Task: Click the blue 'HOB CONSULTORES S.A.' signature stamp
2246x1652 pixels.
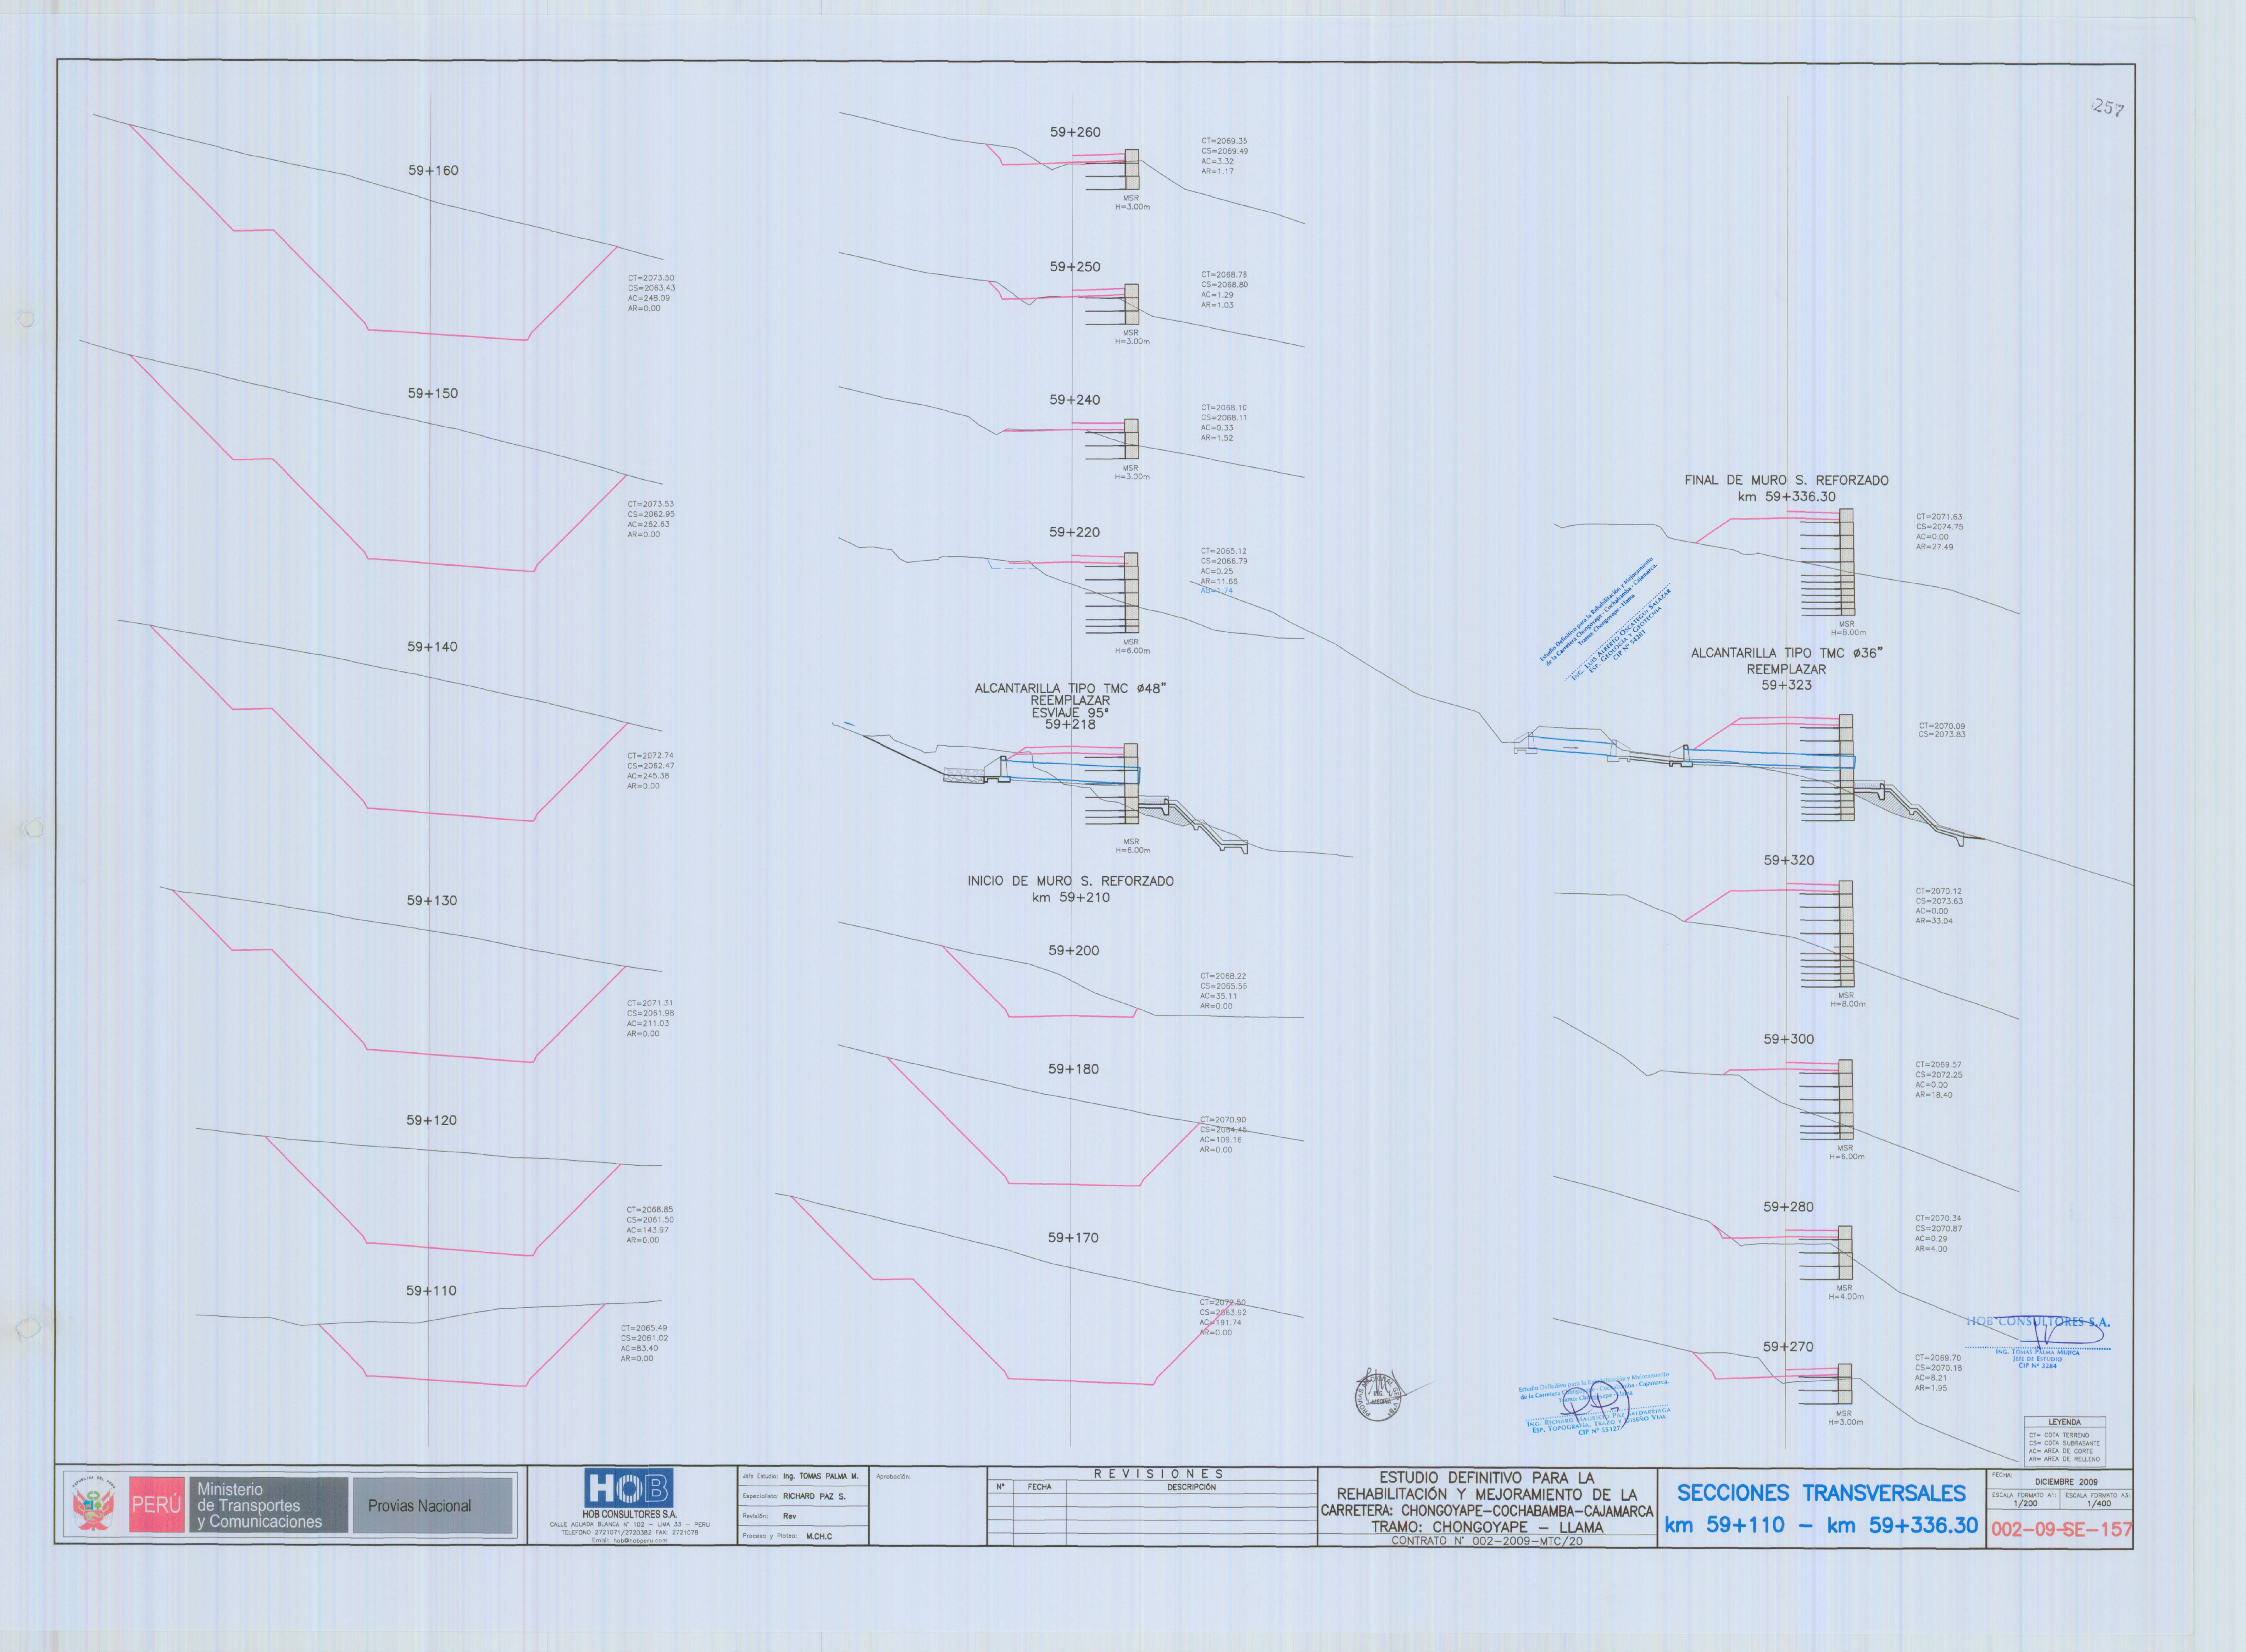Action: point(2038,1323)
